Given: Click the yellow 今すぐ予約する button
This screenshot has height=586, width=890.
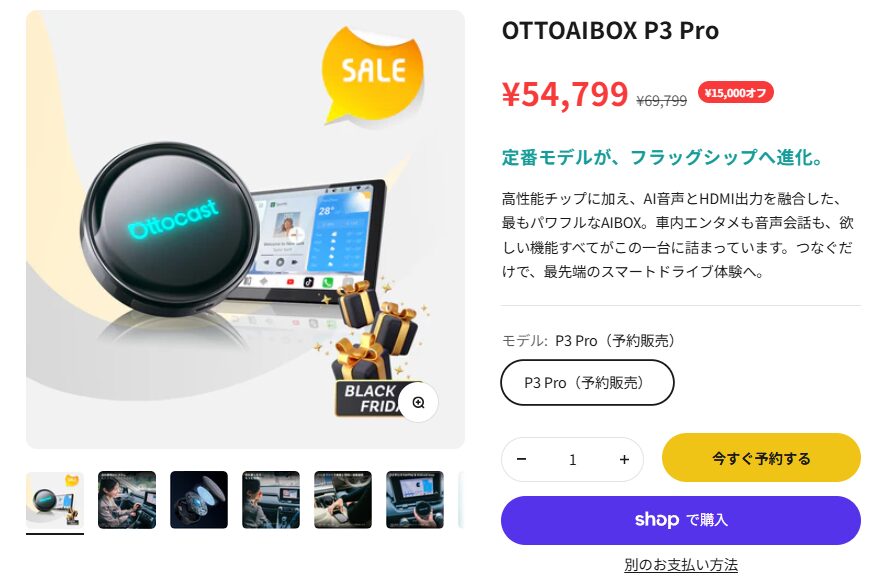Looking at the screenshot, I should [x=761, y=458].
